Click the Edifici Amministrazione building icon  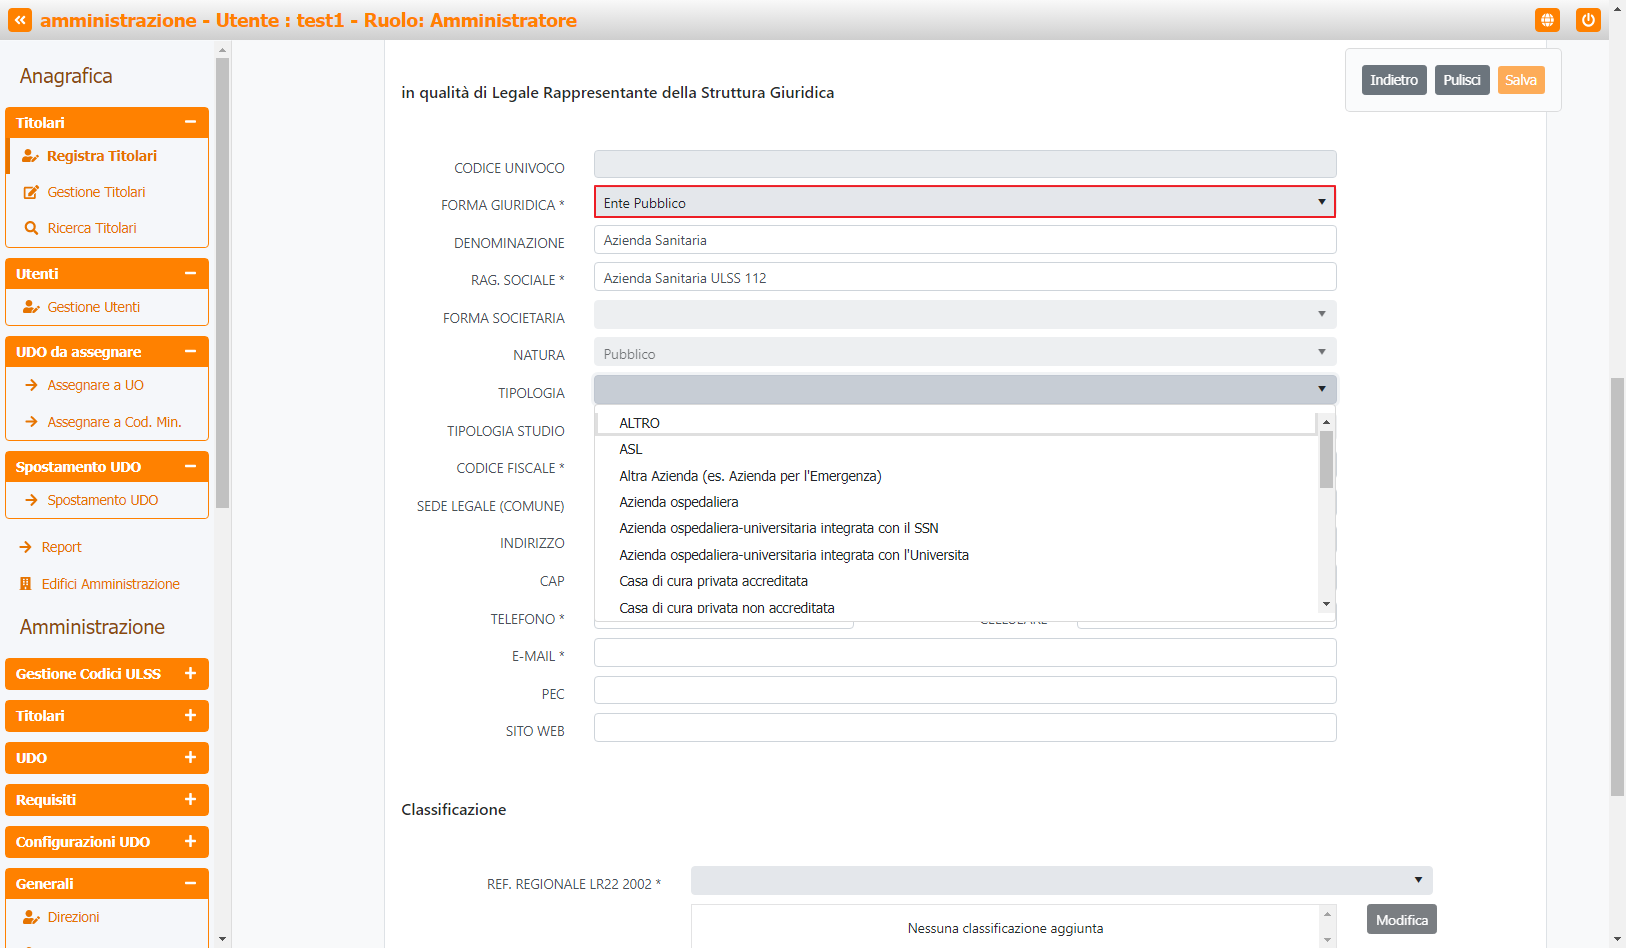tap(26, 584)
